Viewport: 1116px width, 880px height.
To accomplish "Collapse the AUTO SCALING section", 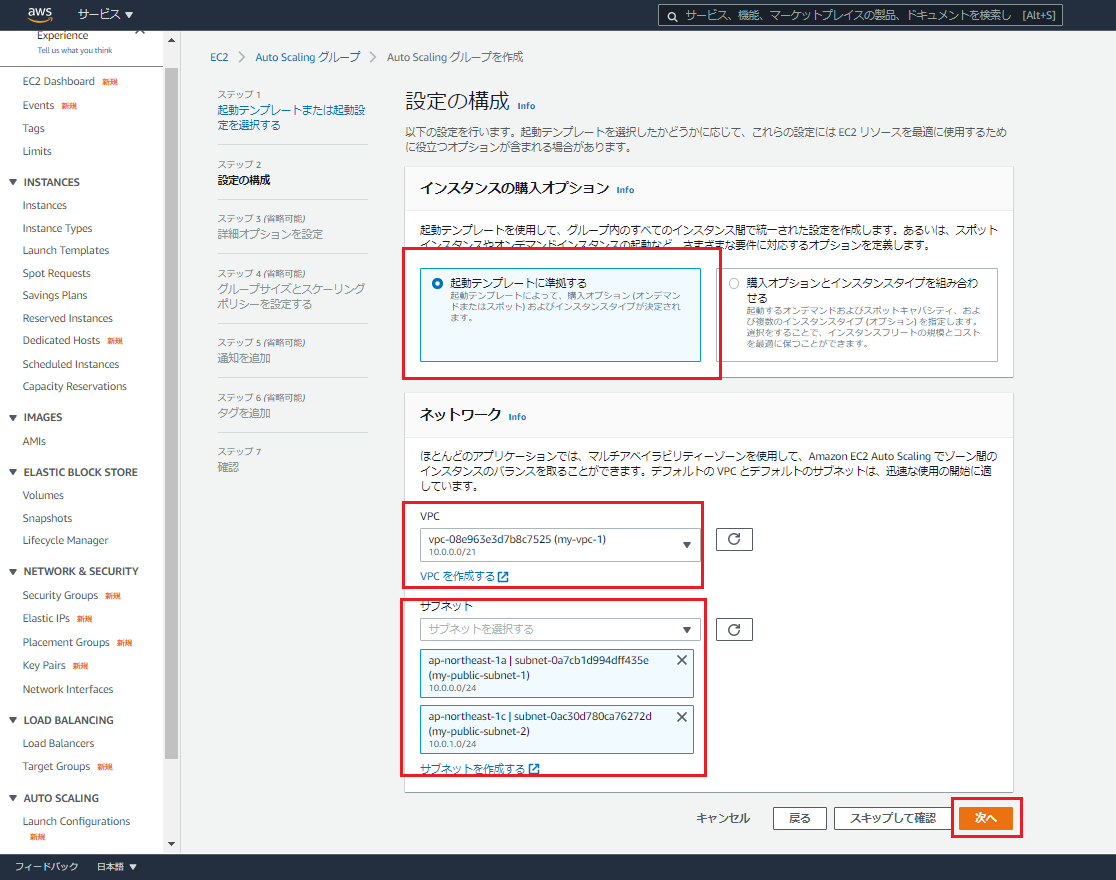I will 13,798.
